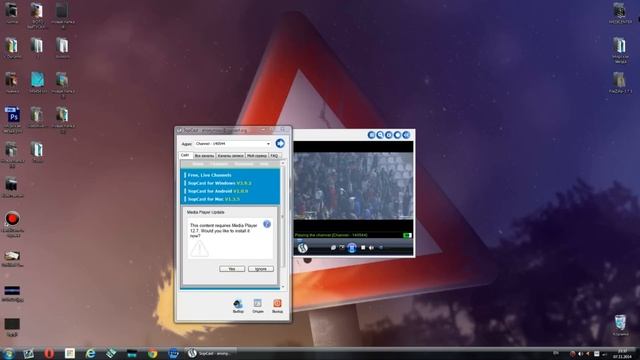Click the red Выход exit icon
The width and height of the screenshot is (640, 360).
(277, 305)
